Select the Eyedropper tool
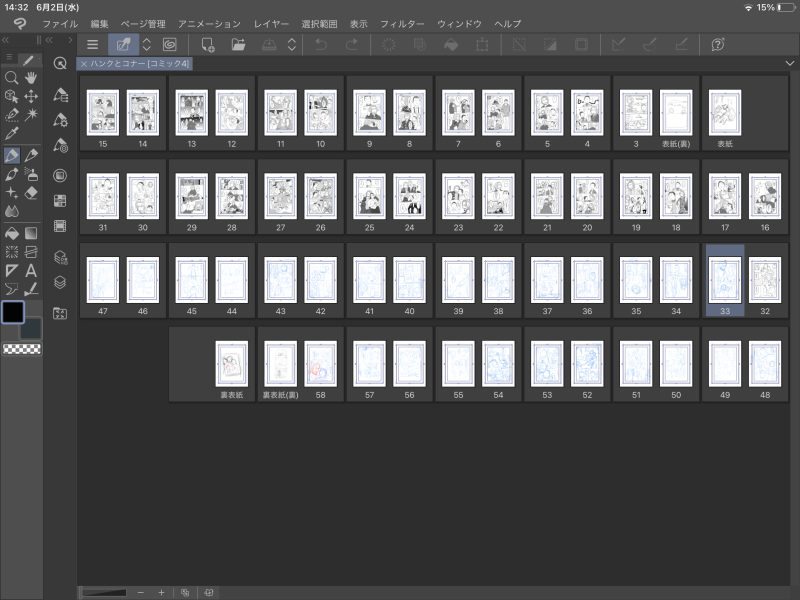The image size is (800, 600). click(x=11, y=133)
